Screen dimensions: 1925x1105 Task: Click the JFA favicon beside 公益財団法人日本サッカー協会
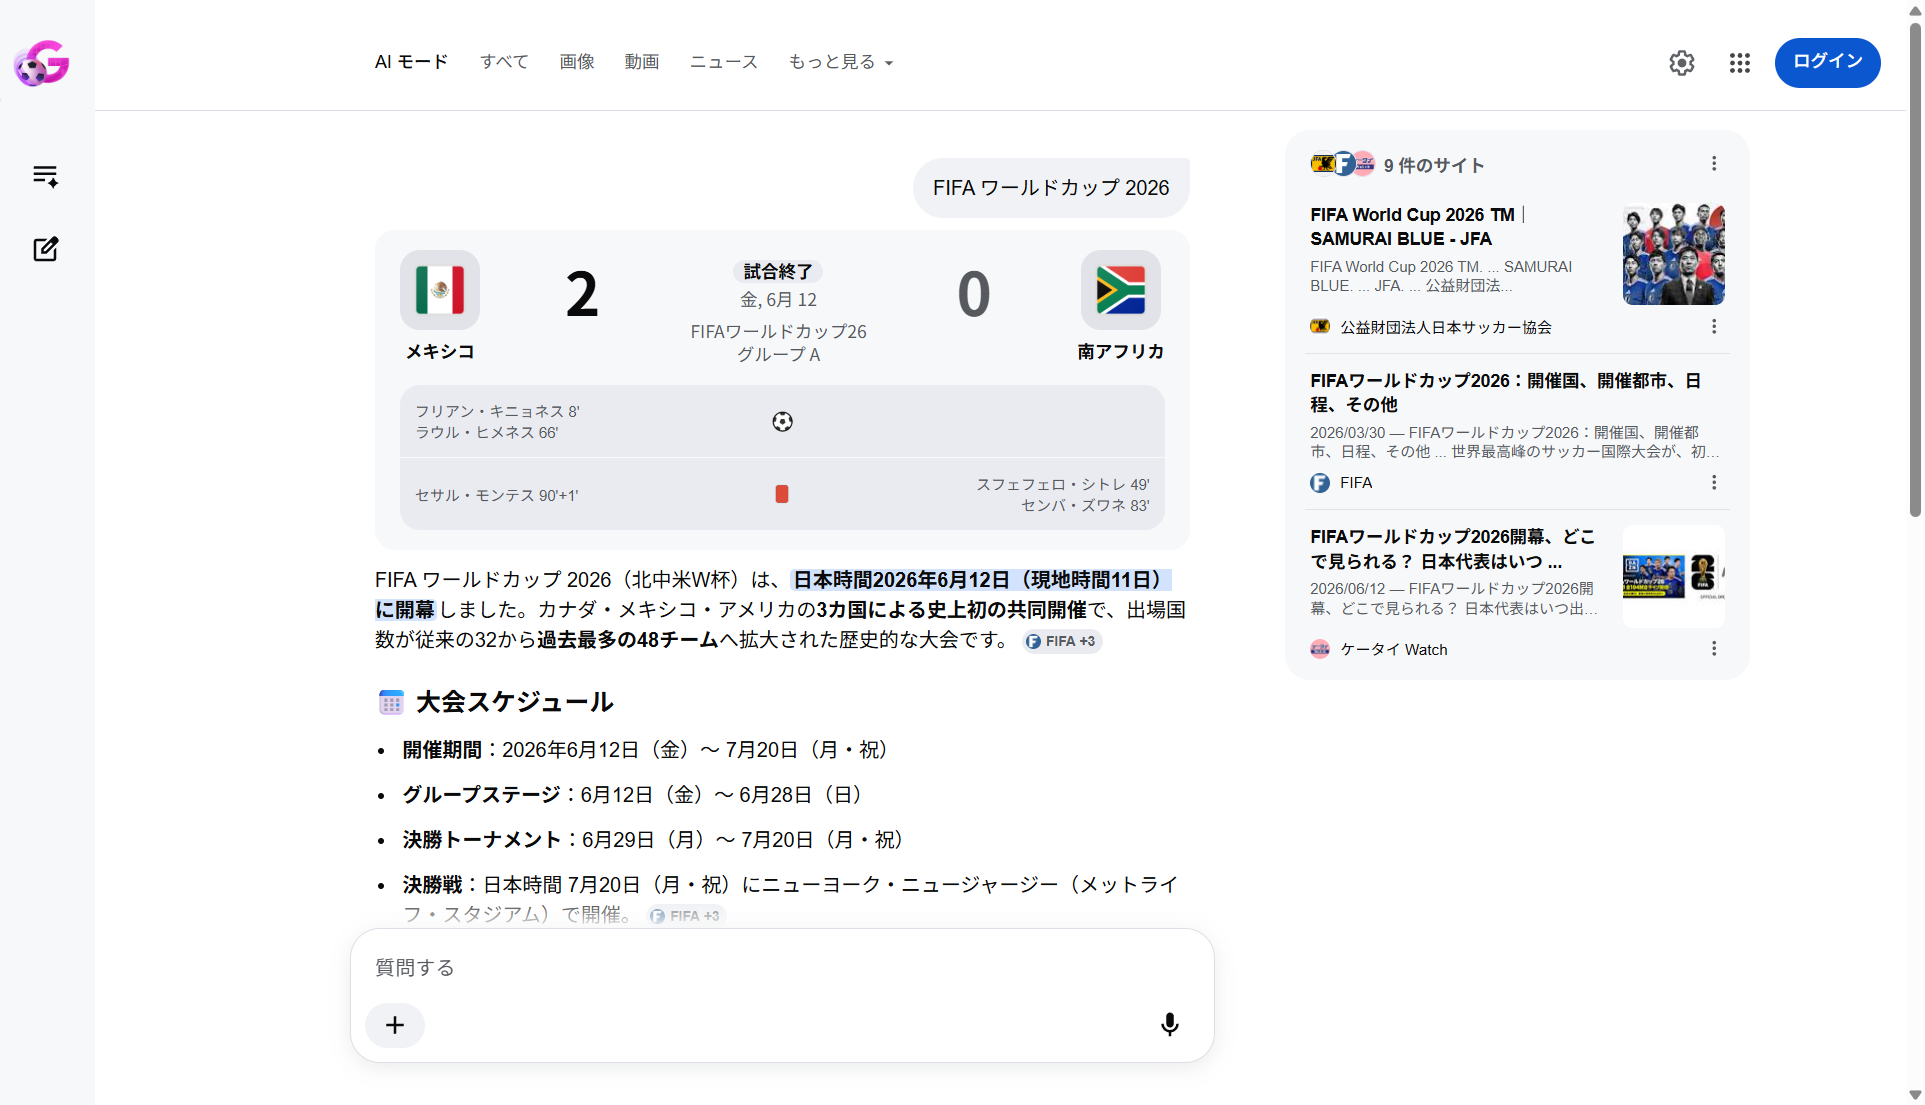pos(1320,327)
